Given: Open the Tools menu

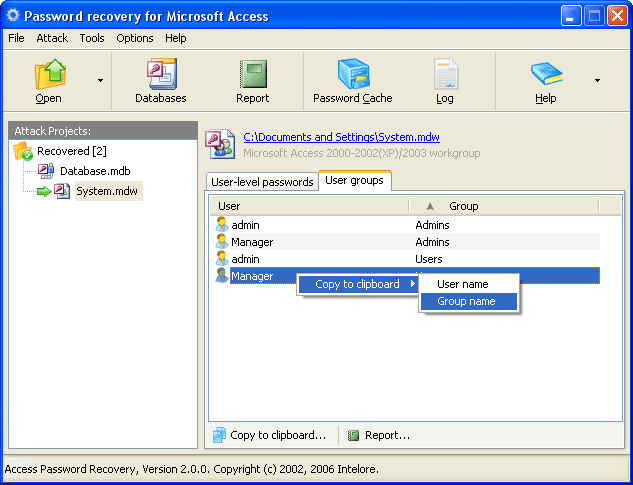Looking at the screenshot, I should (x=92, y=38).
